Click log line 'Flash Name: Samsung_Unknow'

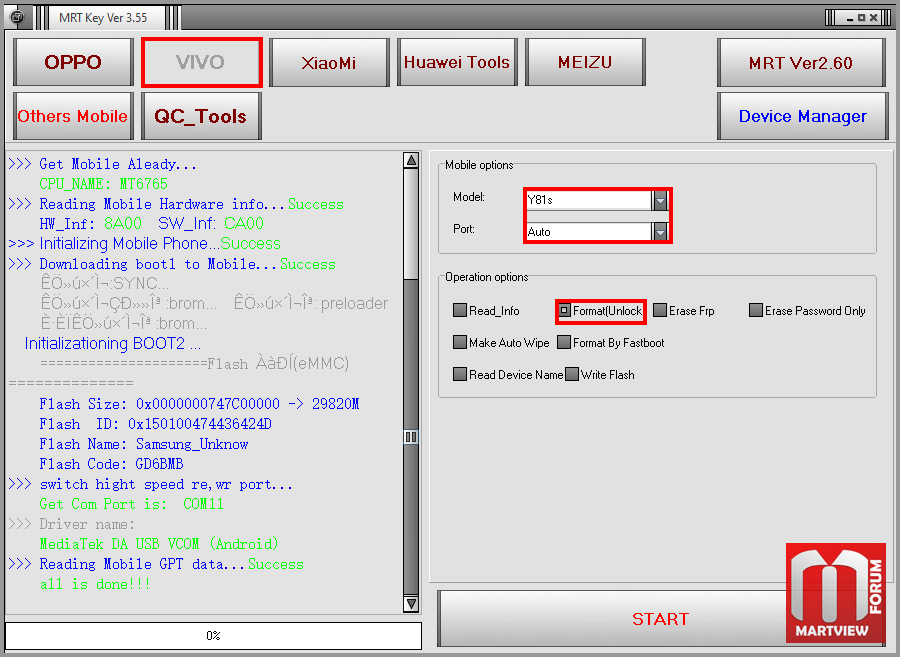point(143,444)
